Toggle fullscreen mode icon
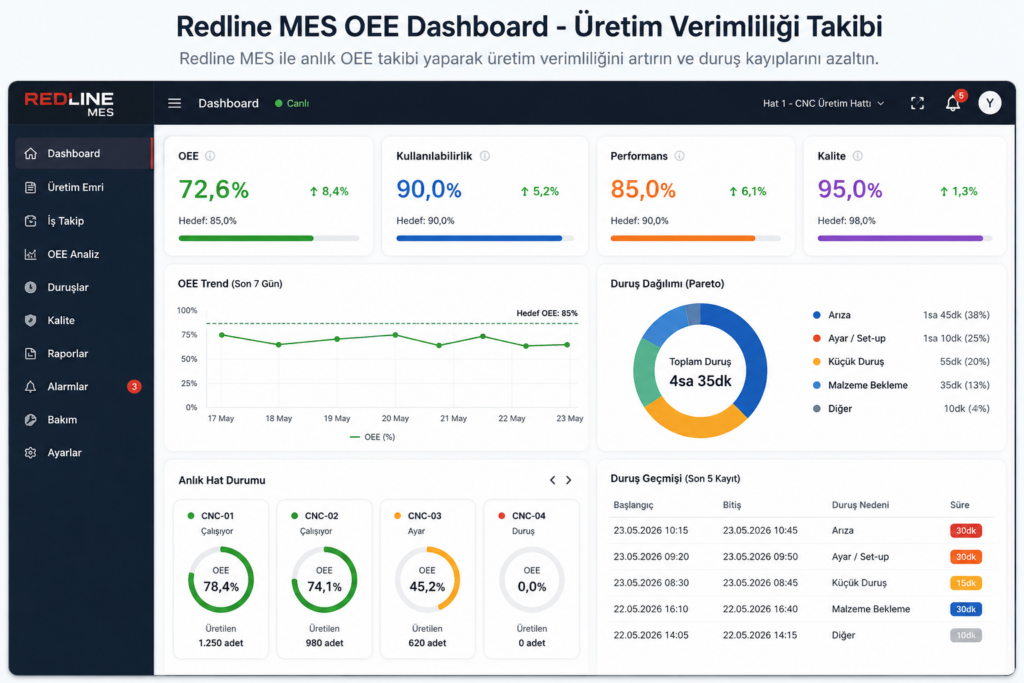This screenshot has height=683, width=1024. point(917,103)
